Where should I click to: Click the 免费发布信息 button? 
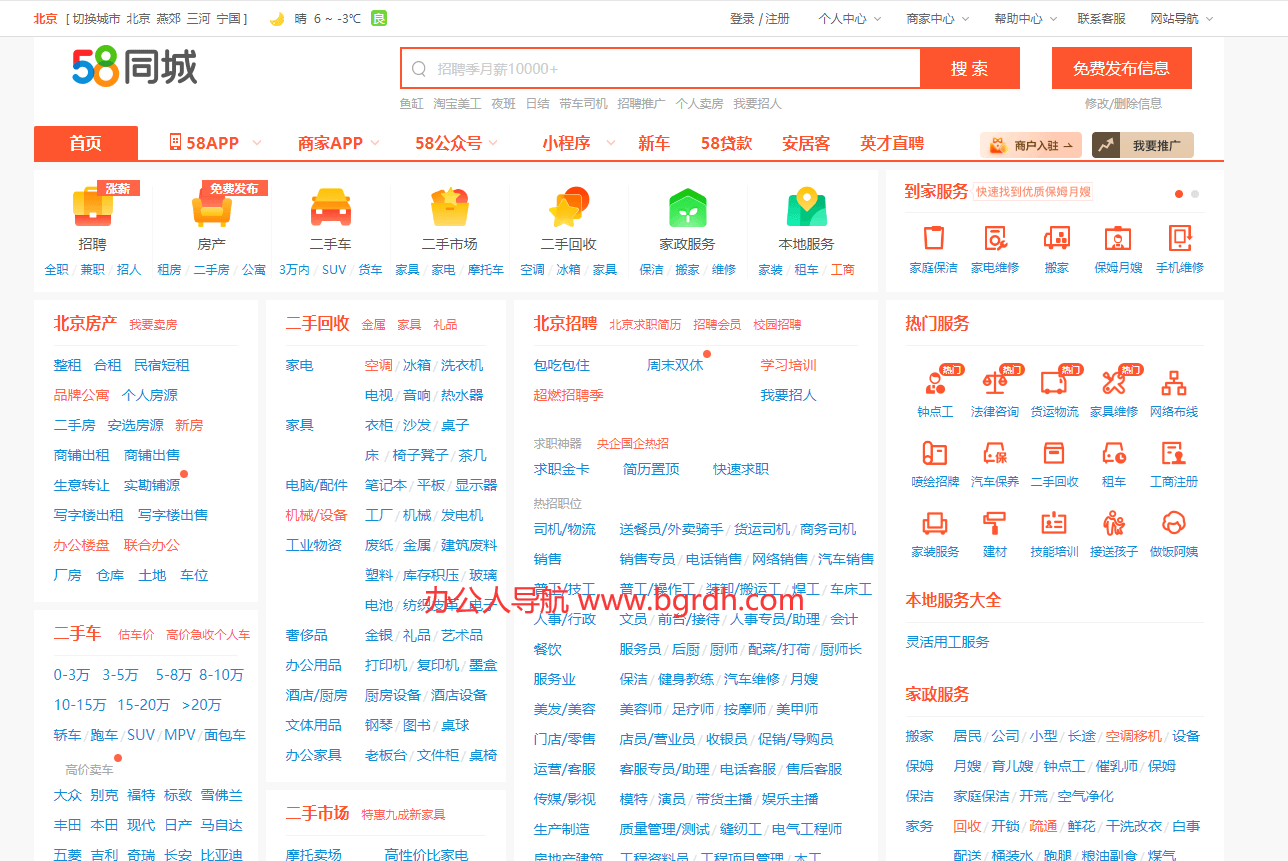pos(1121,68)
